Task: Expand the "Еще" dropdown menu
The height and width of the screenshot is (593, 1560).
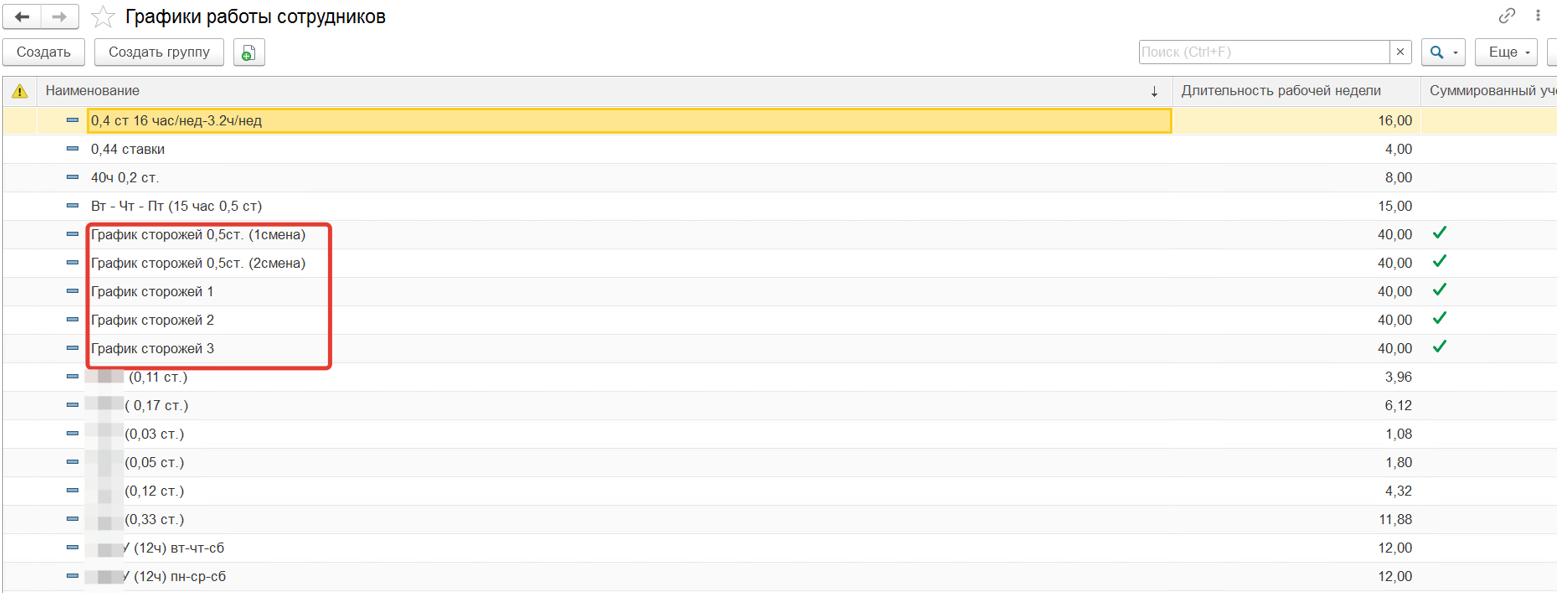Action: [1505, 52]
